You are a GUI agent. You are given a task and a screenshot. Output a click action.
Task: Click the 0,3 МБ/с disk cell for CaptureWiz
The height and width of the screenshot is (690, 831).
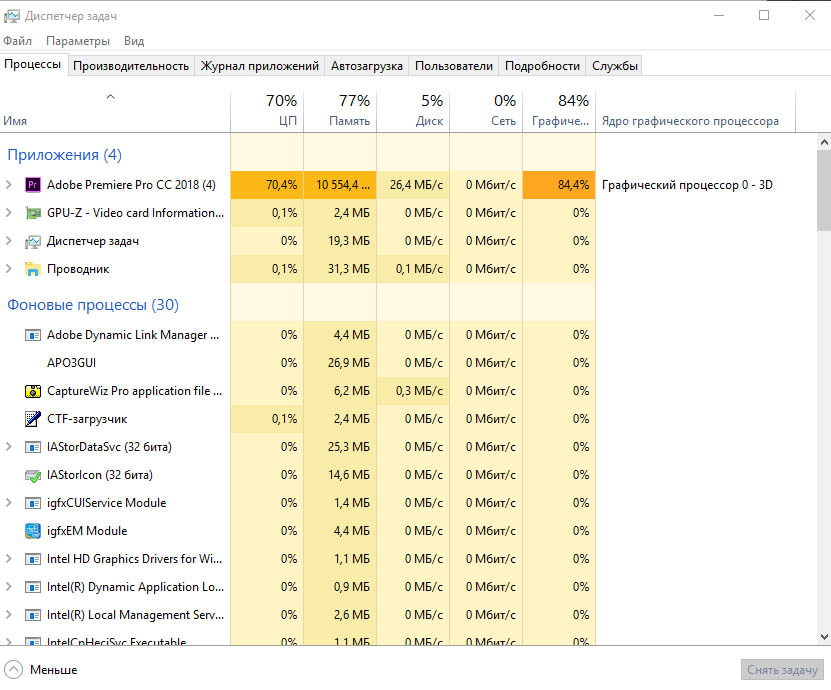pos(413,391)
